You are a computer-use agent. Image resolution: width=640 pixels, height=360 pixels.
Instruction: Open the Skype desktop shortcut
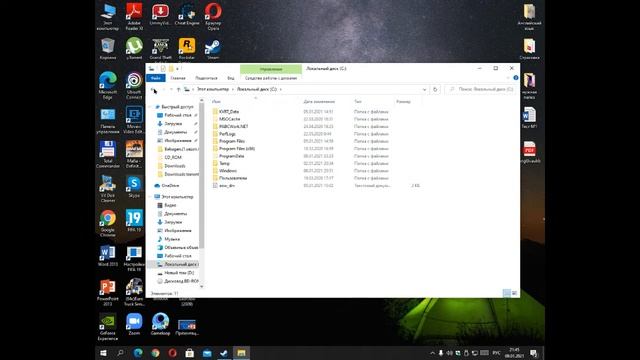tap(134, 187)
